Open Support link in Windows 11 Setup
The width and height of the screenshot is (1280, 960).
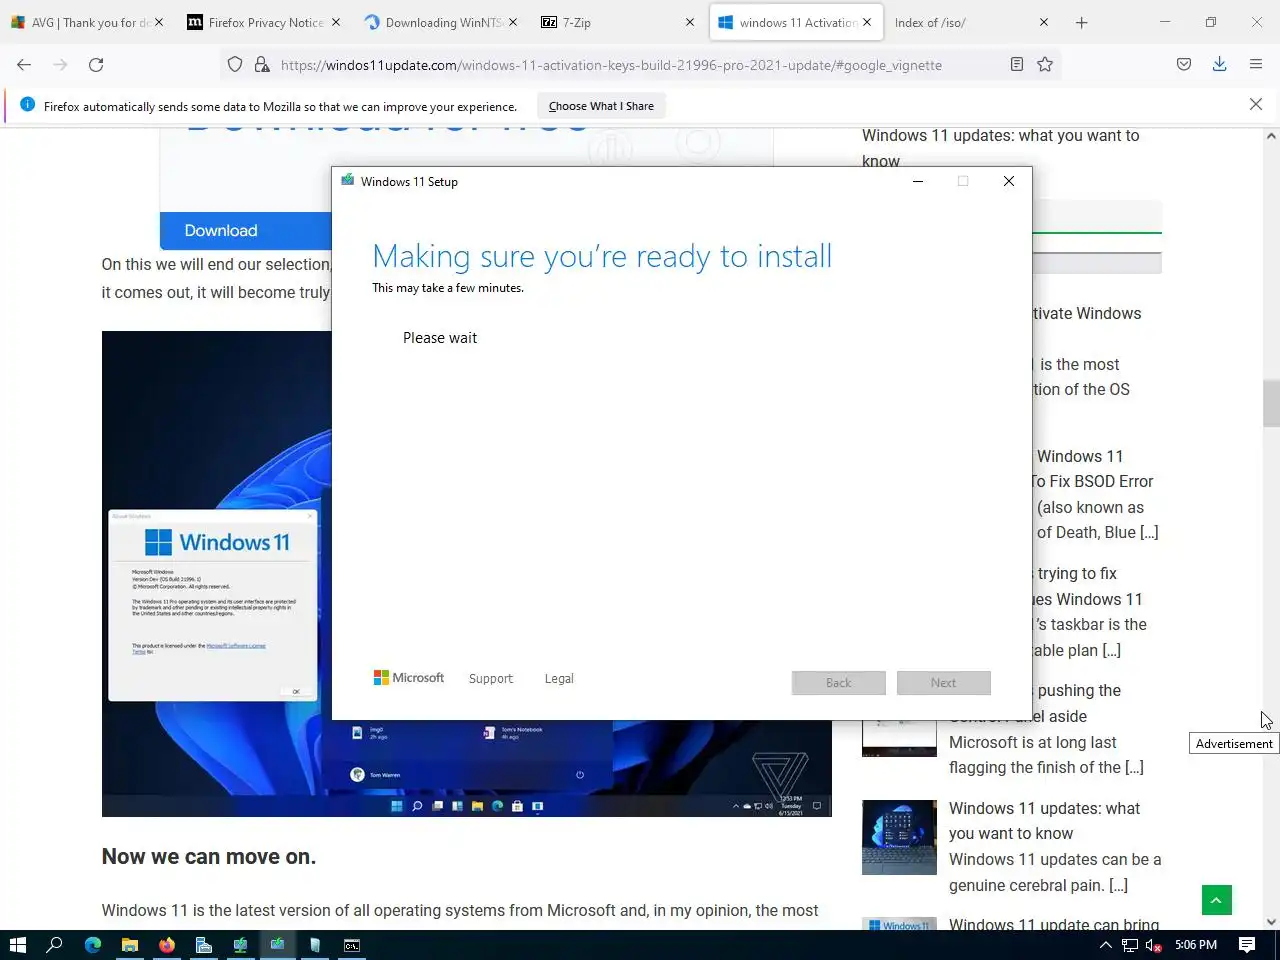click(x=490, y=679)
